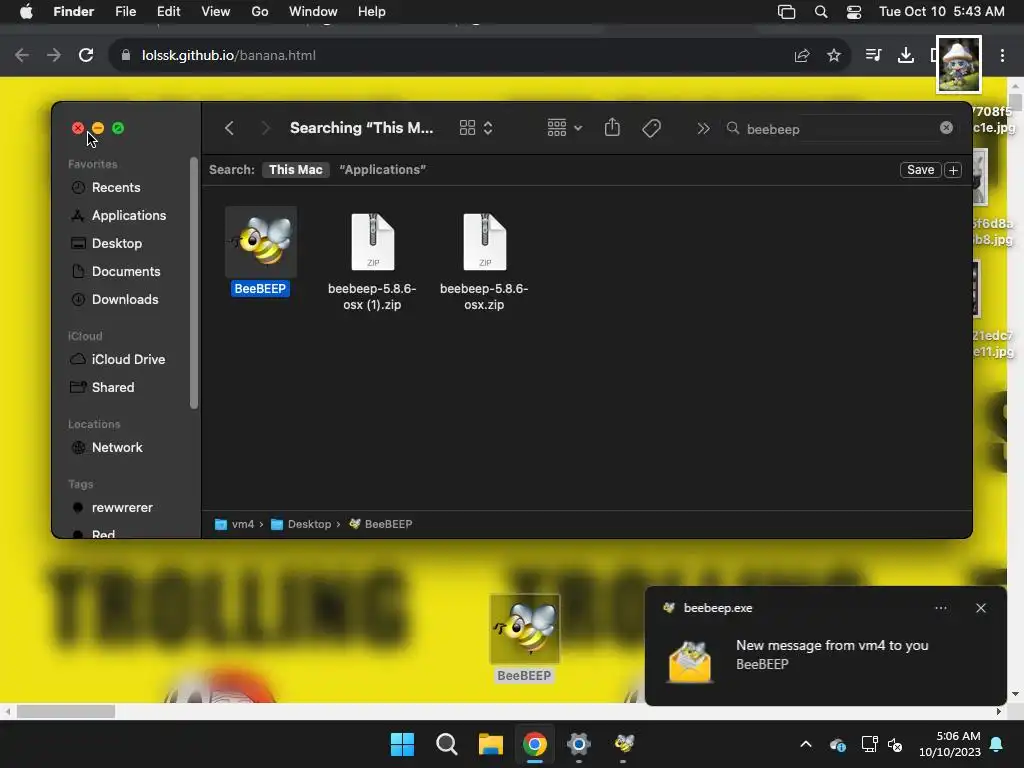Open the group-by dropdown in Finder toolbar
Image resolution: width=1024 pixels, height=768 pixels.
coord(564,128)
